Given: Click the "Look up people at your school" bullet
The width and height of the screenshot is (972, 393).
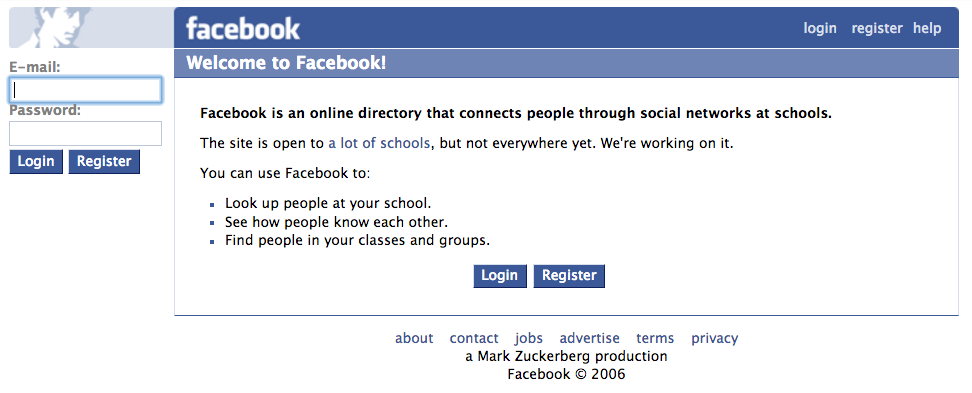Looking at the screenshot, I should click(x=327, y=203).
